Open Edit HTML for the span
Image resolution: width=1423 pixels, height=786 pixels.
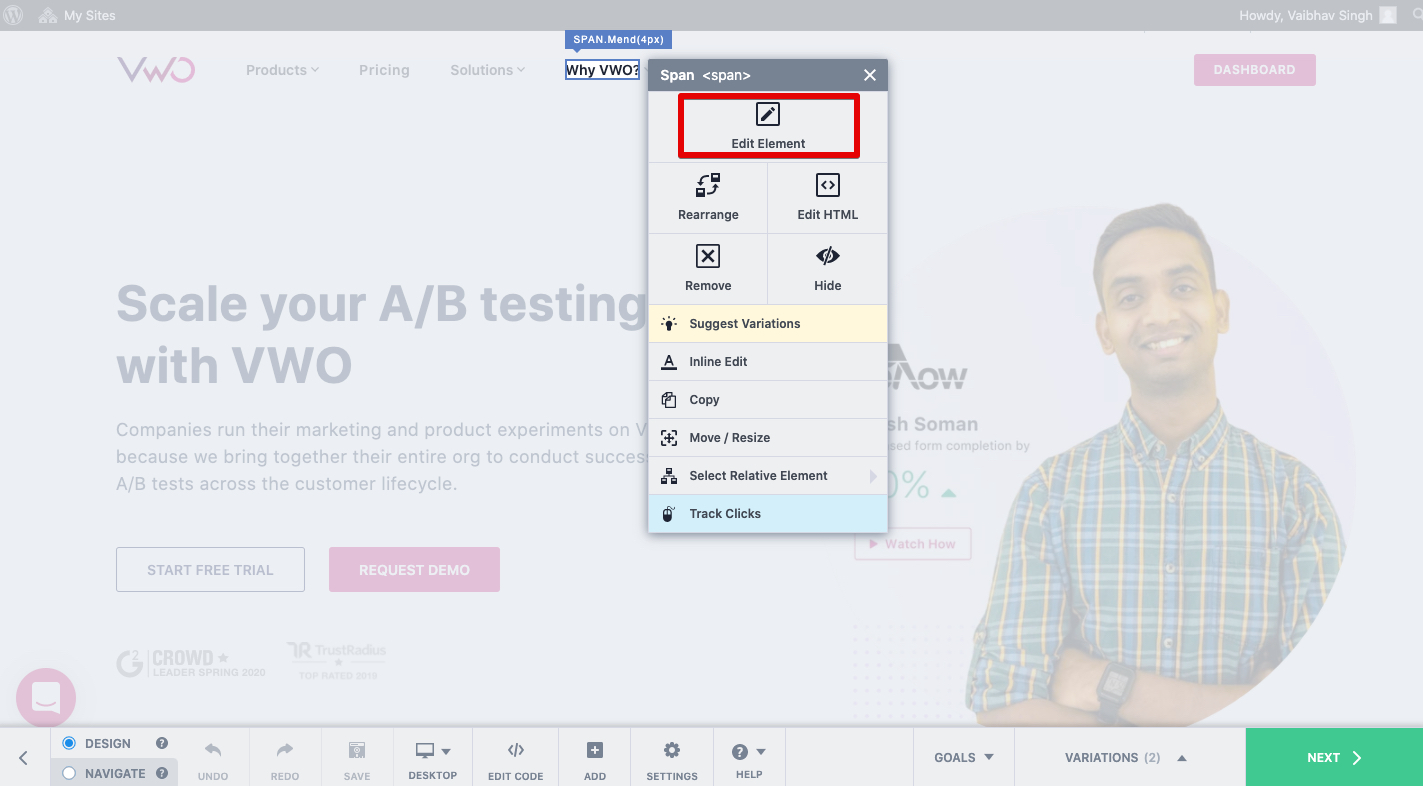[827, 198]
